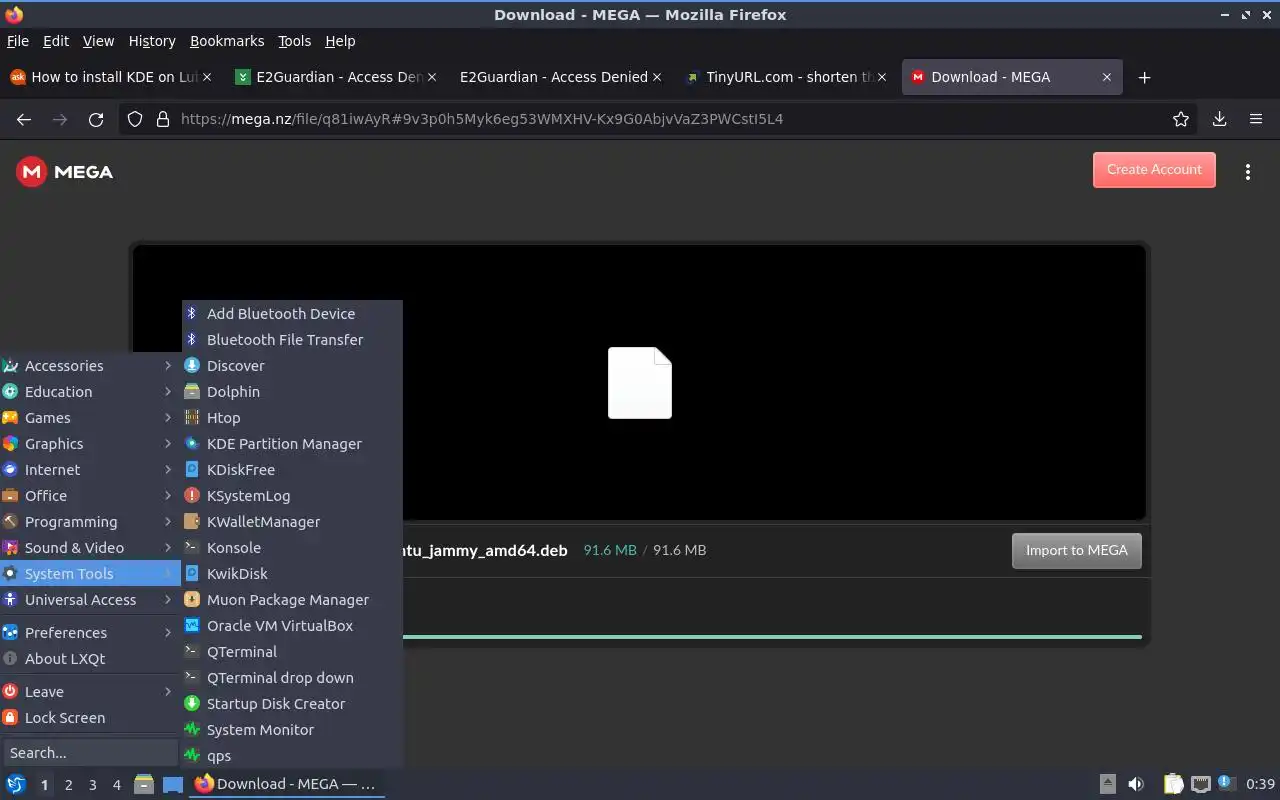Click the file preview document thumbnail
The width and height of the screenshot is (1280, 800).
640,383
